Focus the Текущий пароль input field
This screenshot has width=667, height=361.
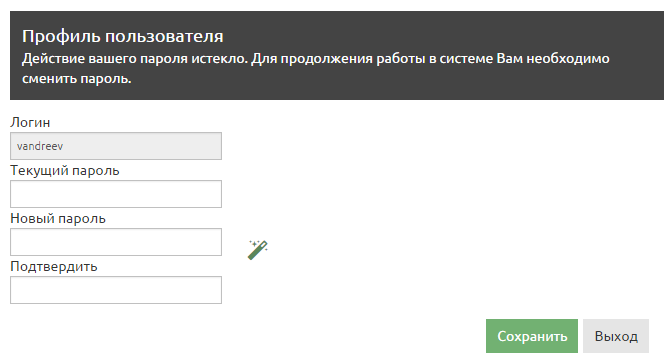[x=116, y=194]
